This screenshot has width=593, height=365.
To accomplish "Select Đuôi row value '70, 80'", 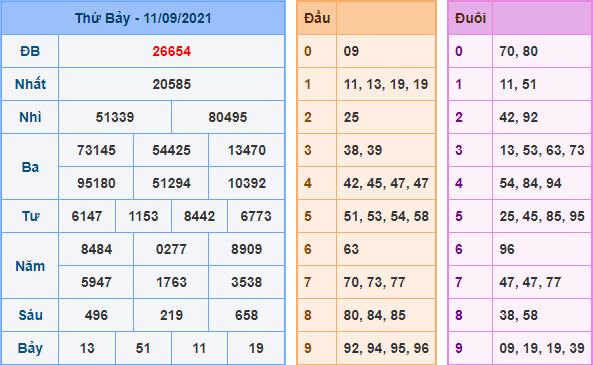I will pos(518,51).
